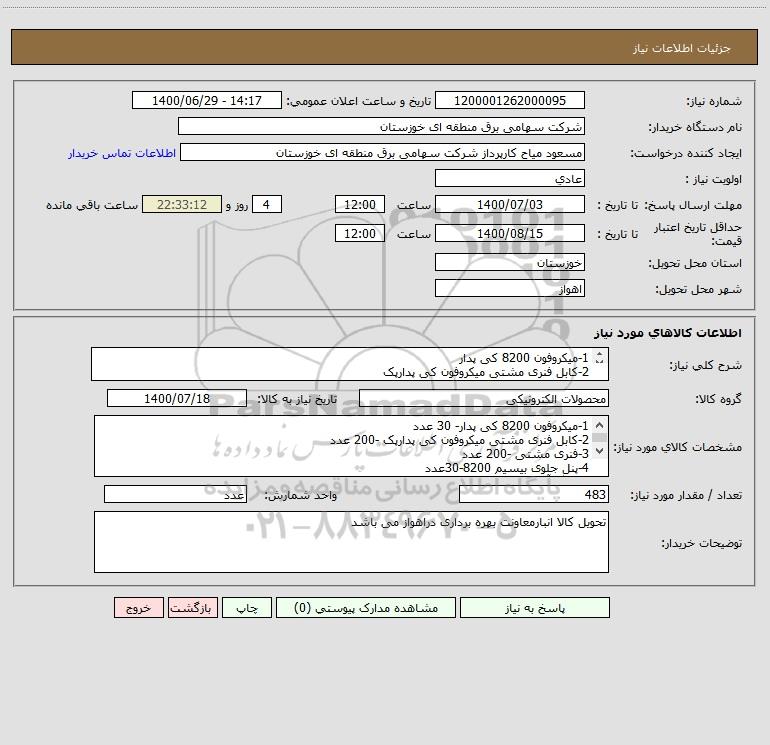Click the جزئیات اطلاعات نیاز header title
The image size is (770, 745).
coord(681,48)
